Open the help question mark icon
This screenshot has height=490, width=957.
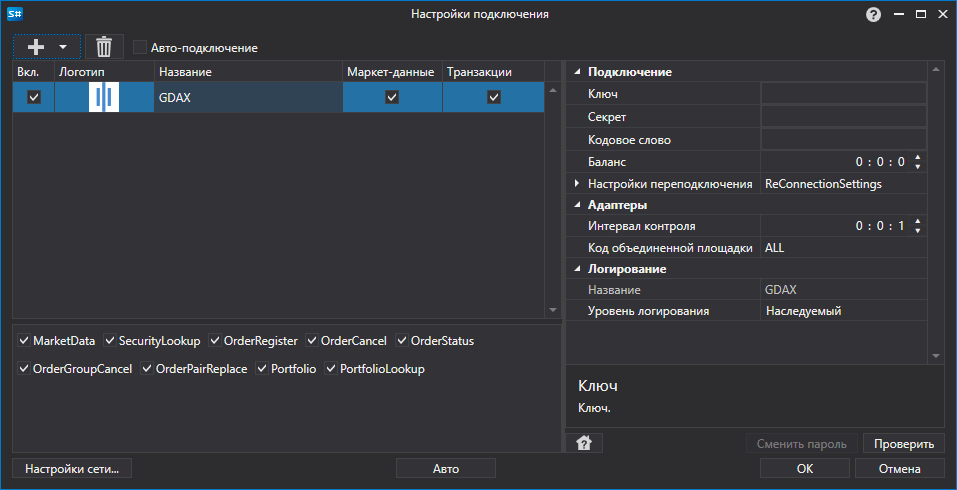873,15
